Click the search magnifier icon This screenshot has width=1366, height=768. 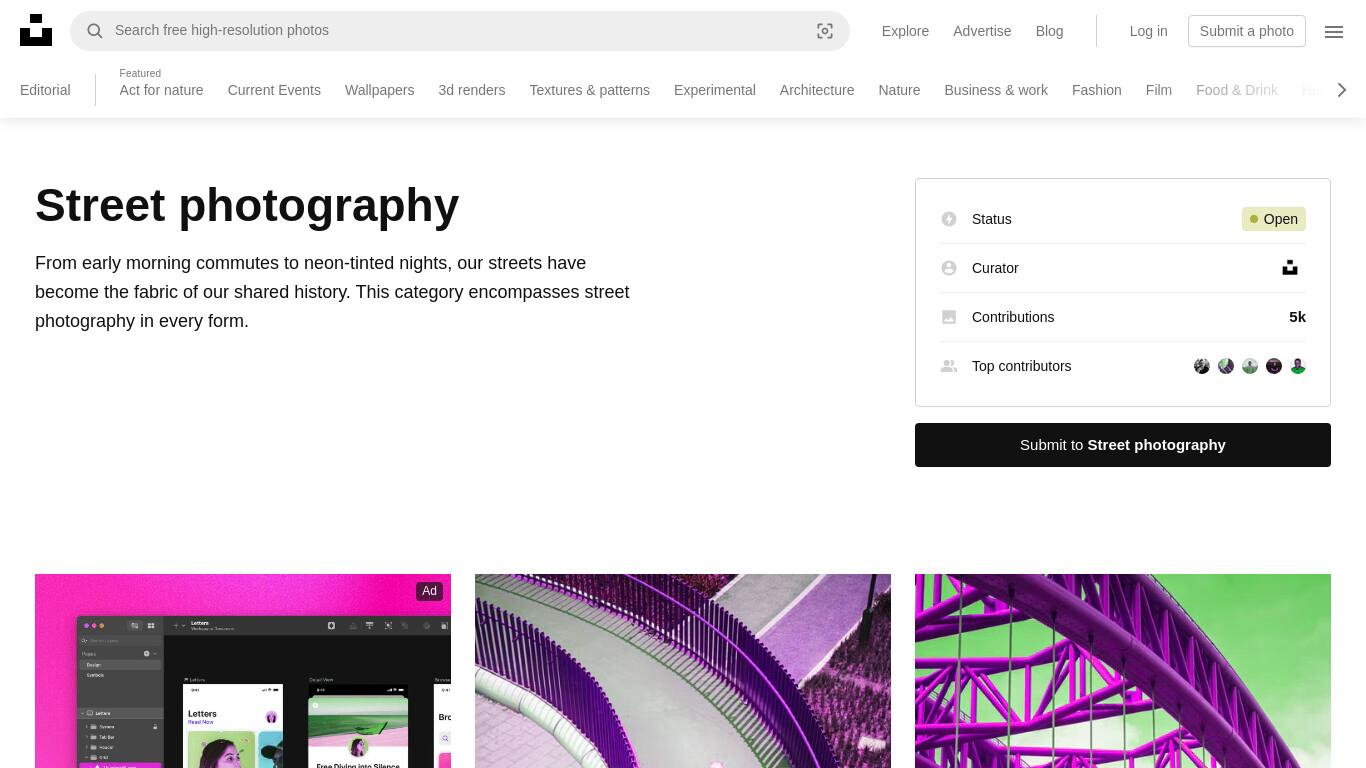95,31
